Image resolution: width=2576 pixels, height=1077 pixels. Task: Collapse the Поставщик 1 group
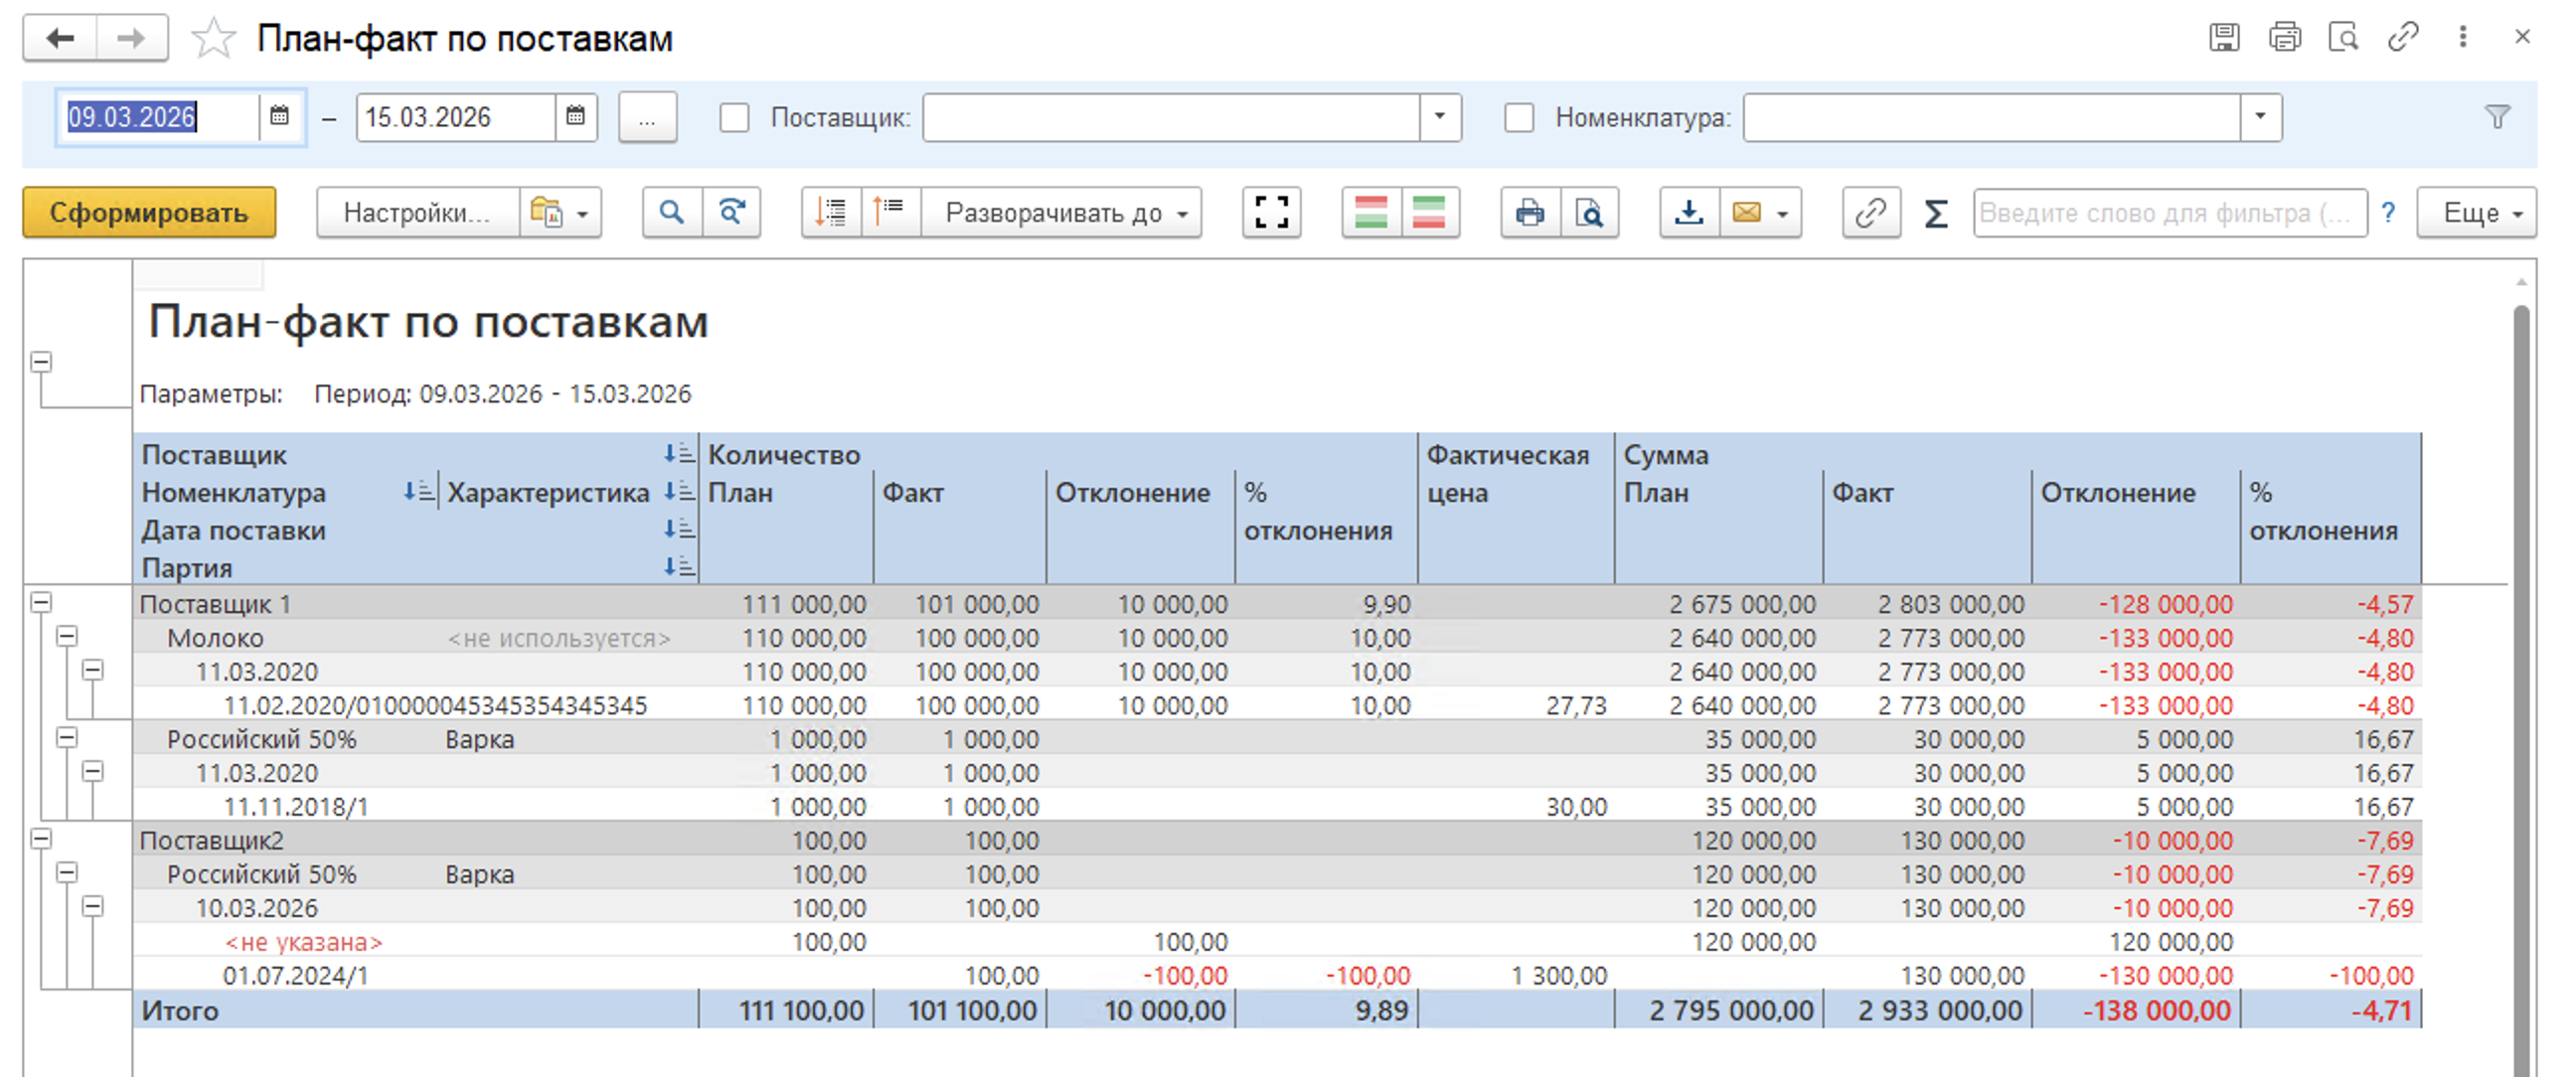click(41, 602)
